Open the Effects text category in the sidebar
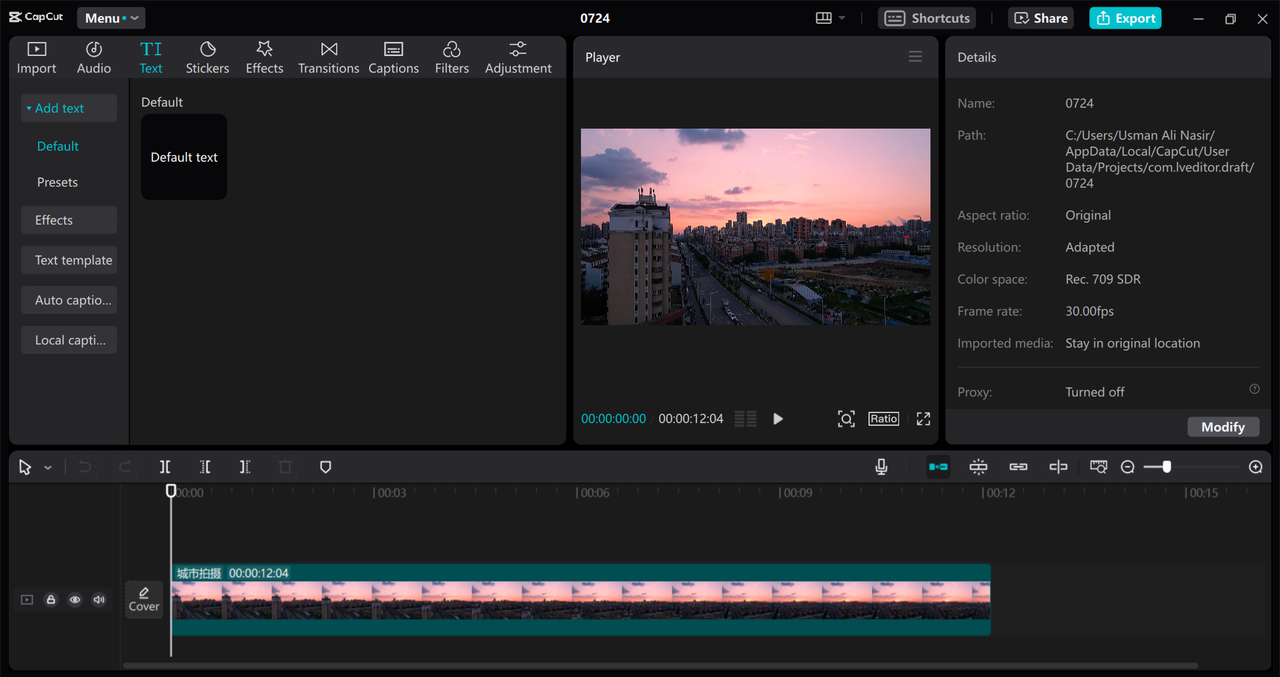 coord(69,220)
